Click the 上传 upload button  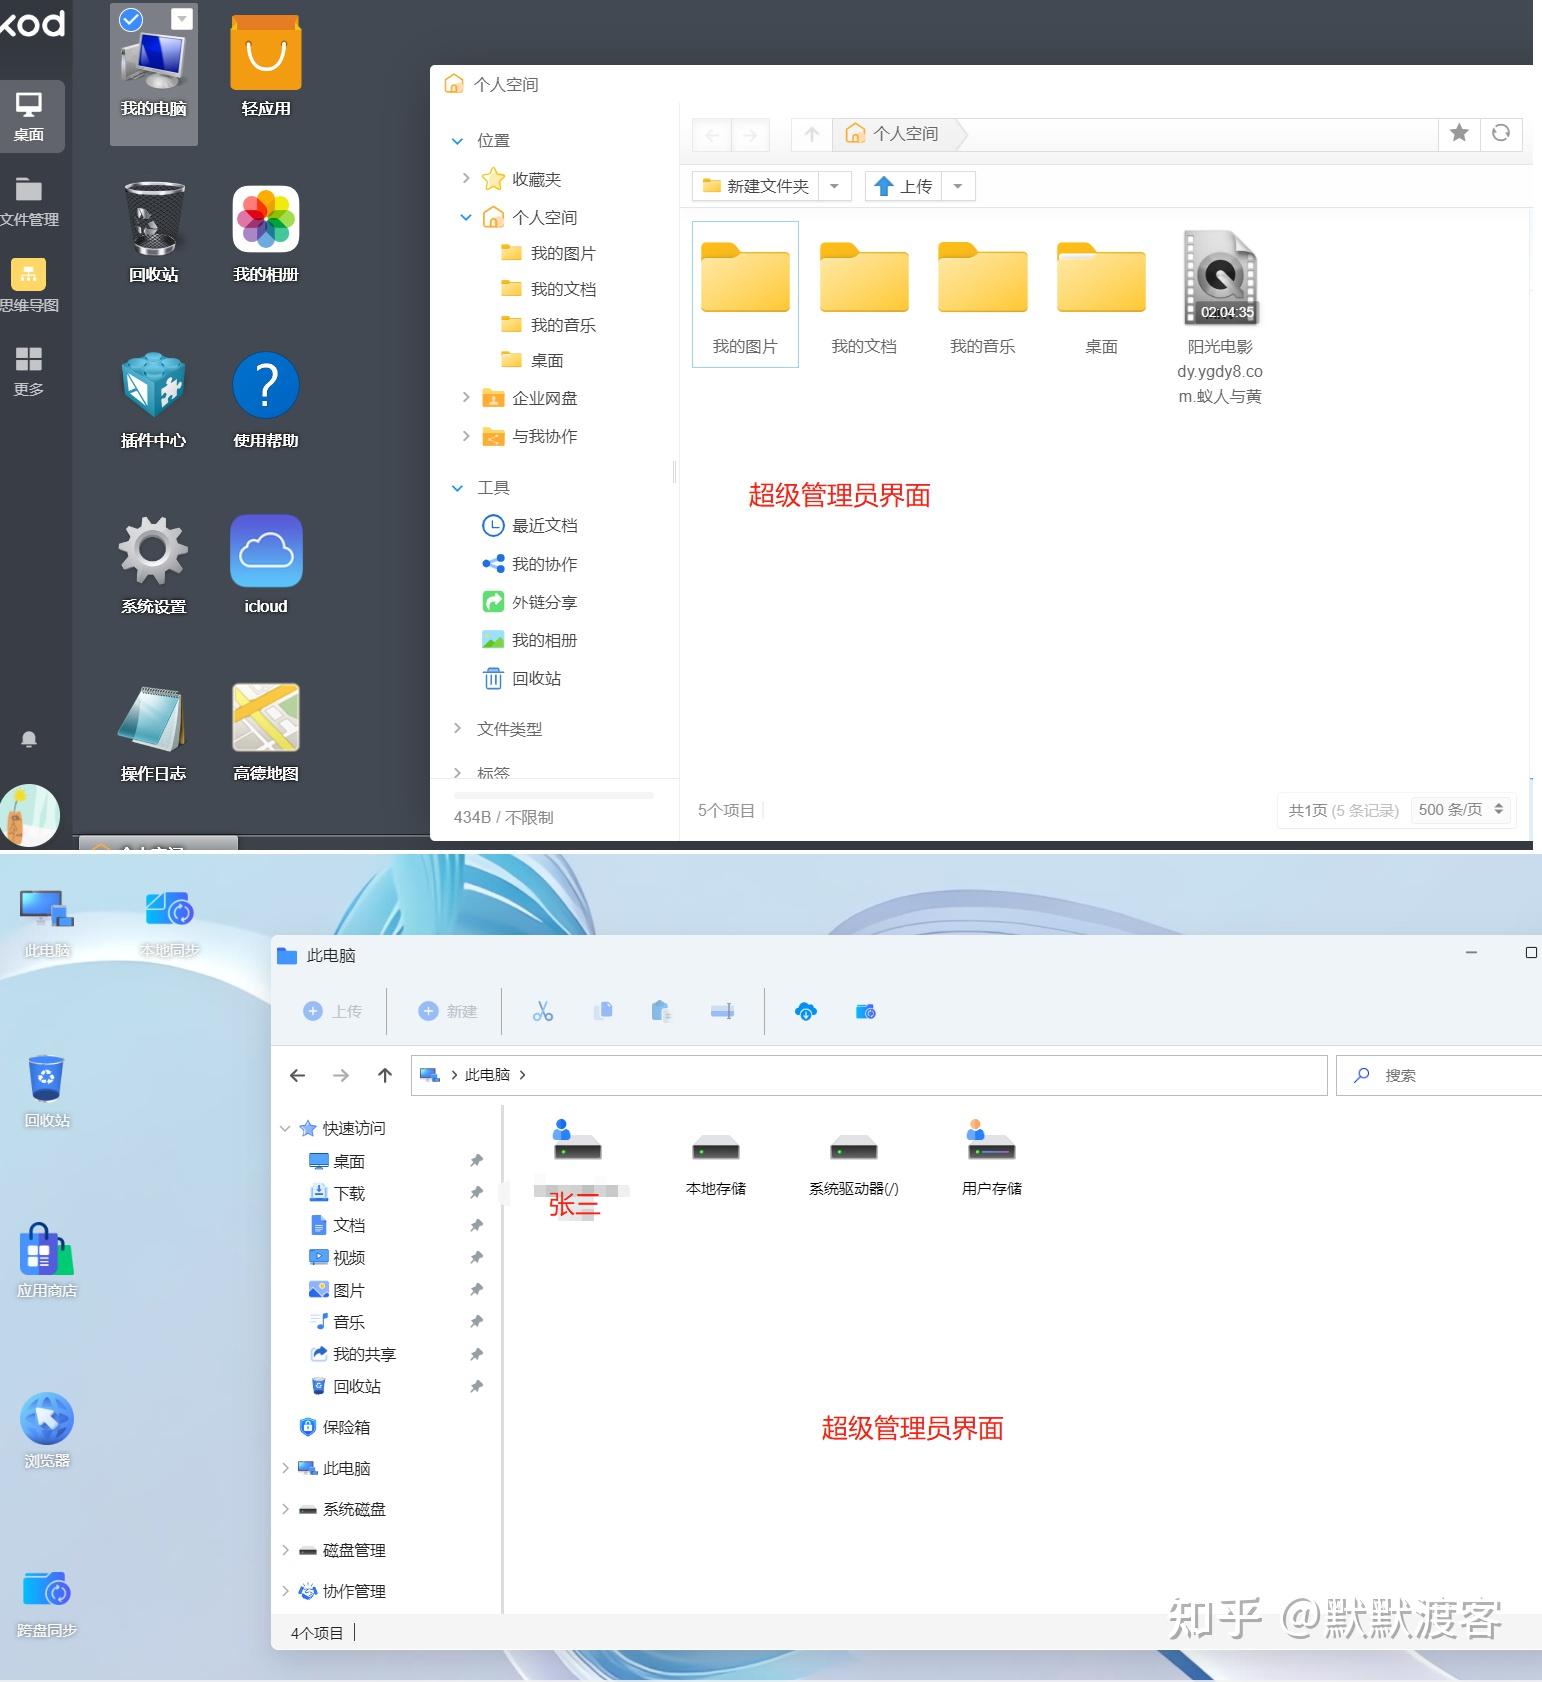pyautogui.click(x=903, y=186)
